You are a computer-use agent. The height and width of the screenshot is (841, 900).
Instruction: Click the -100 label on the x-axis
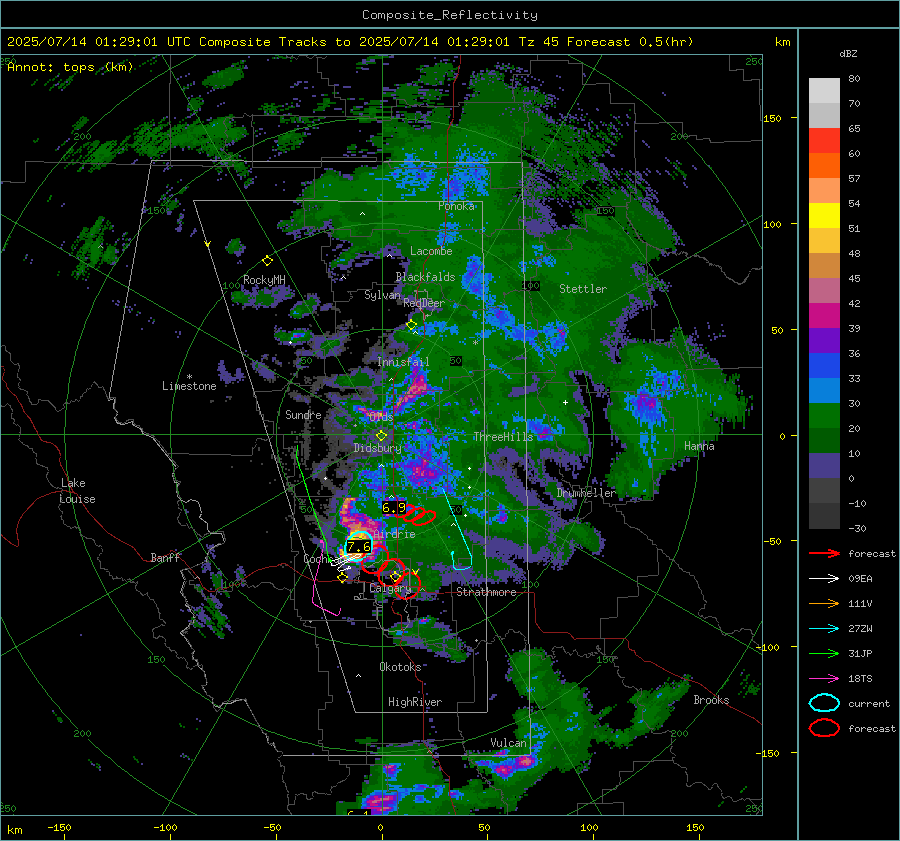pos(165,827)
